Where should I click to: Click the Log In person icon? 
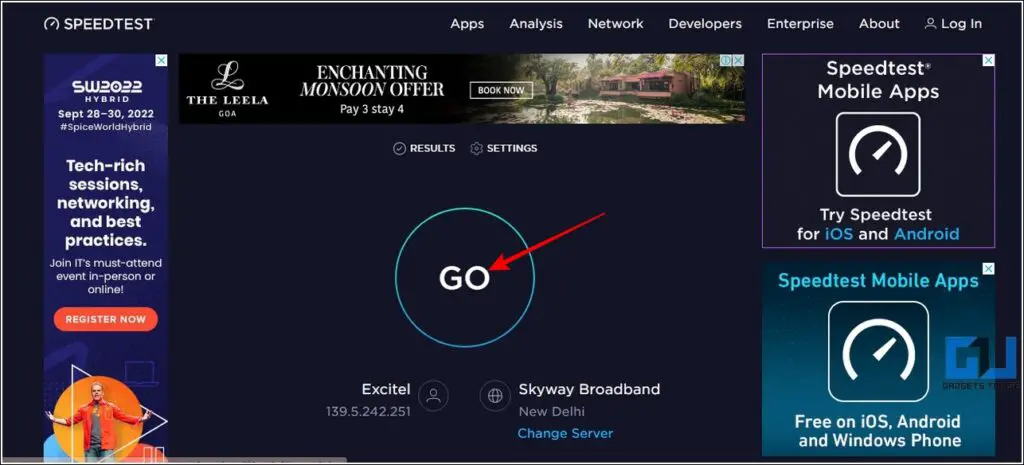(931, 24)
